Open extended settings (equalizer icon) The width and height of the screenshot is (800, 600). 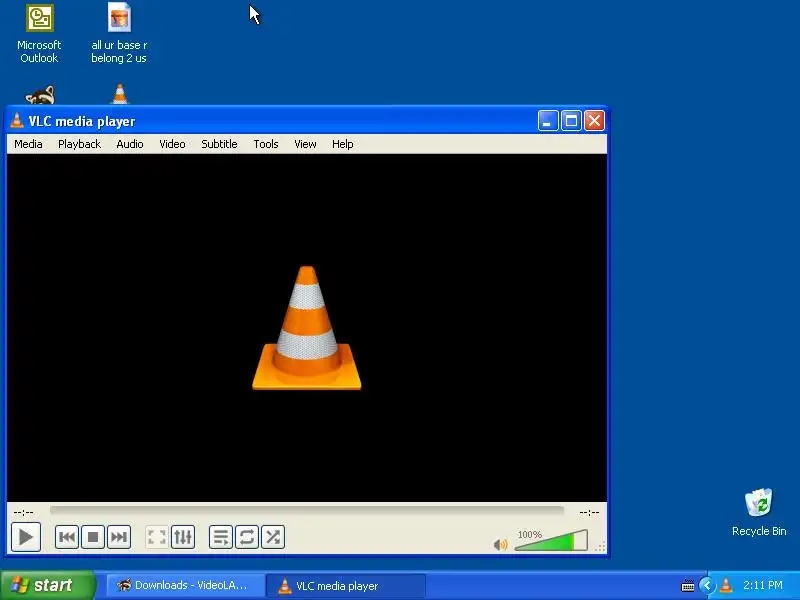click(x=183, y=537)
